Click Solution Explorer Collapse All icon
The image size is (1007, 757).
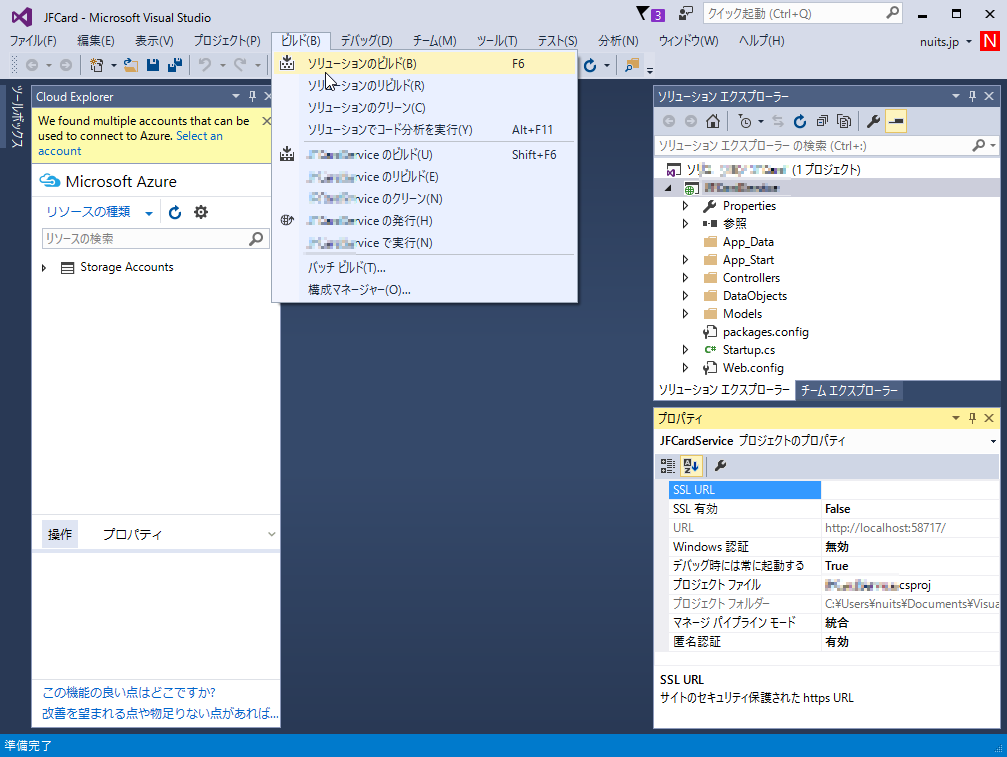tap(822, 121)
